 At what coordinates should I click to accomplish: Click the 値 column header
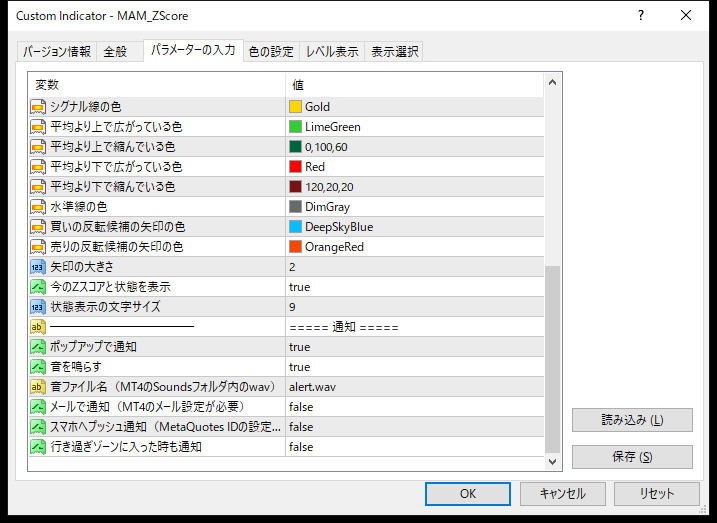[x=415, y=85]
